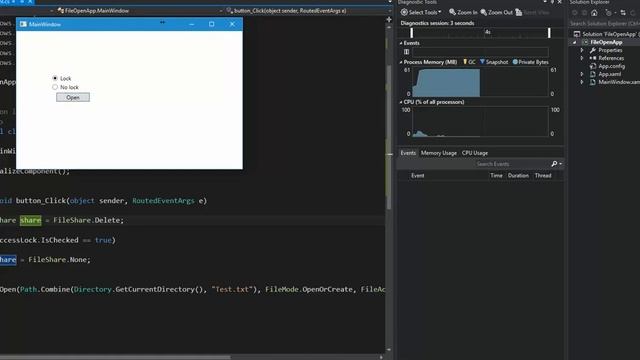Select the Properties wrench item
This screenshot has height=360, width=640.
point(606,50)
